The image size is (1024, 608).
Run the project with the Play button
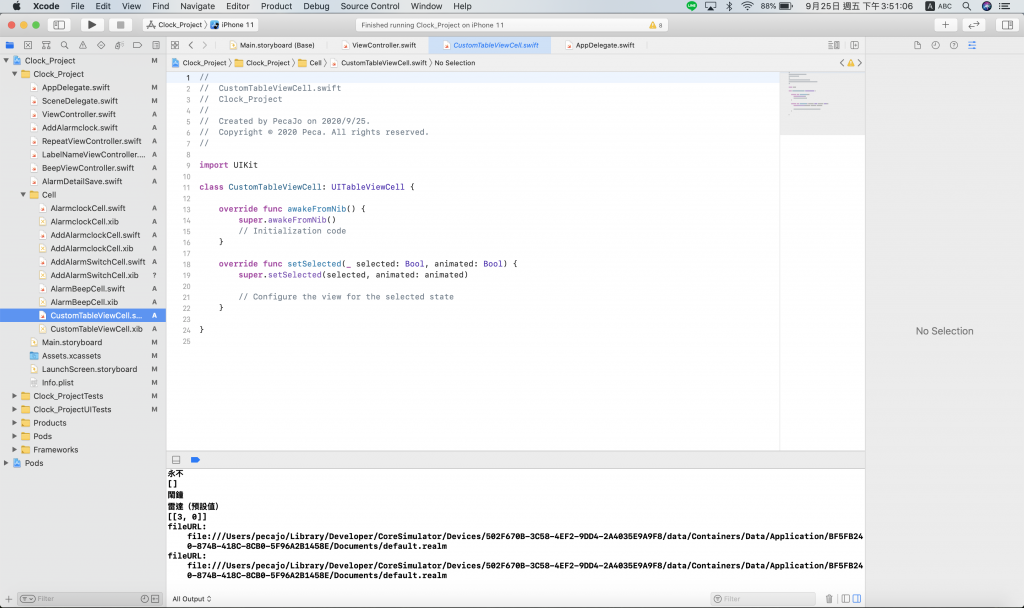pyautogui.click(x=92, y=25)
